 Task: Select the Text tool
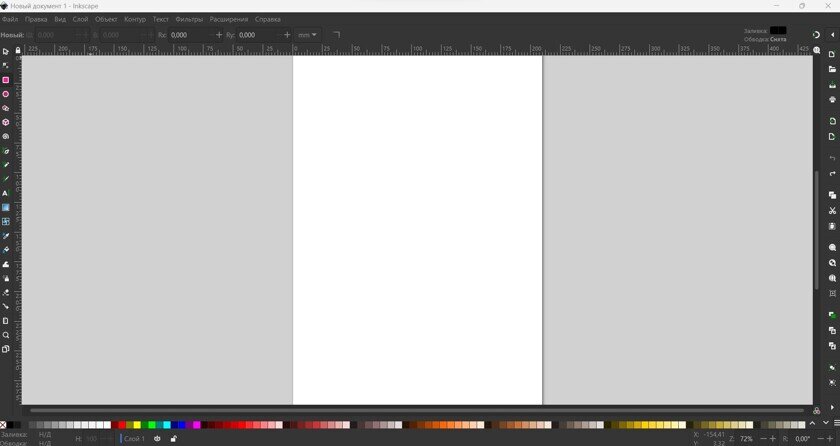coord(5,193)
